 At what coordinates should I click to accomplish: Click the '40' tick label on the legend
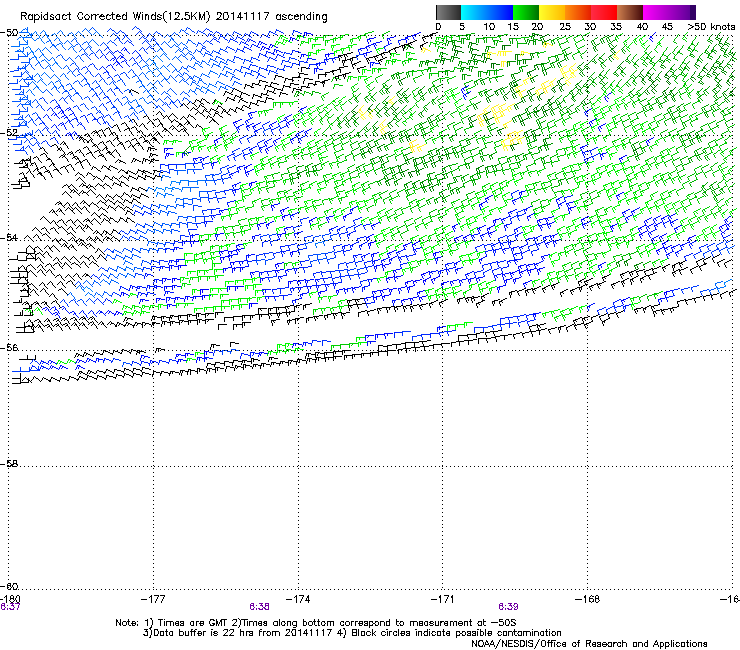[642, 27]
